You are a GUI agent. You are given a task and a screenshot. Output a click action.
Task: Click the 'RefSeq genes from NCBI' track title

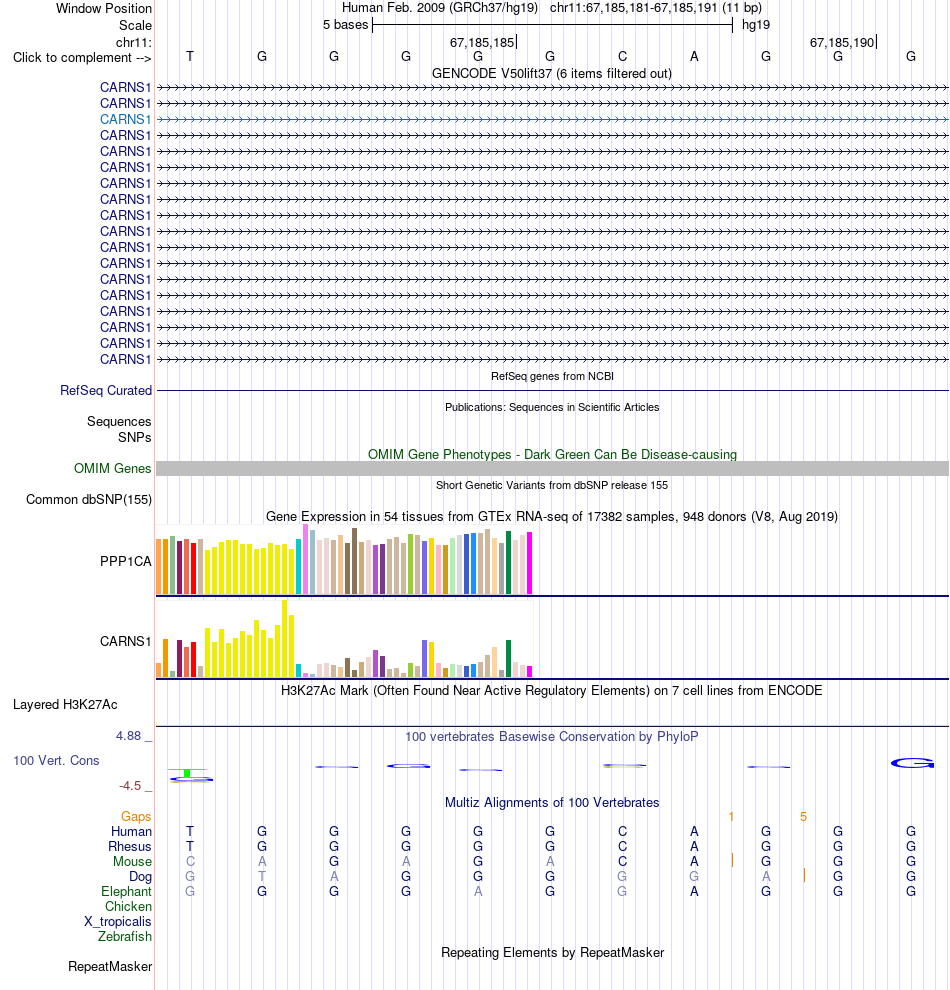552,376
